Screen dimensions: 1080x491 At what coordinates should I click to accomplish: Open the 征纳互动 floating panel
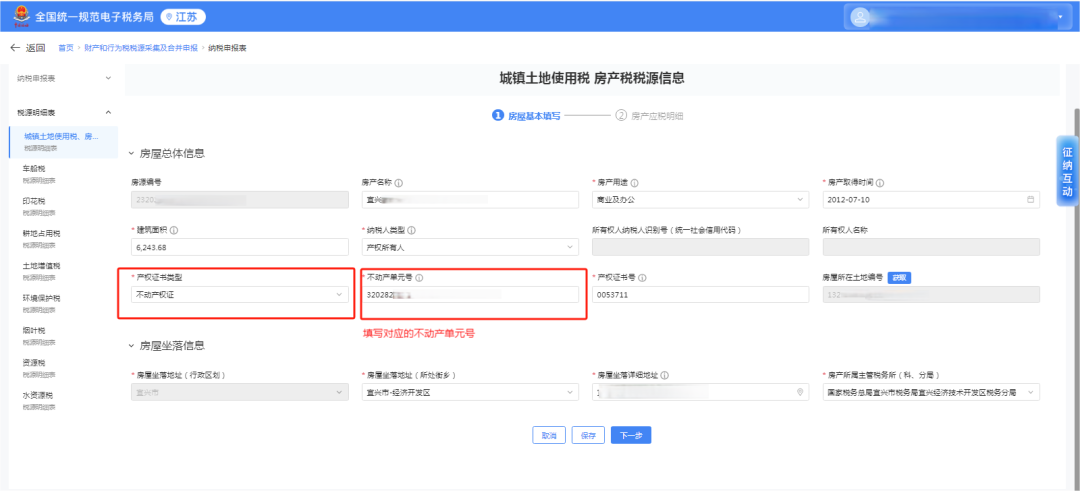pyautogui.click(x=1067, y=172)
